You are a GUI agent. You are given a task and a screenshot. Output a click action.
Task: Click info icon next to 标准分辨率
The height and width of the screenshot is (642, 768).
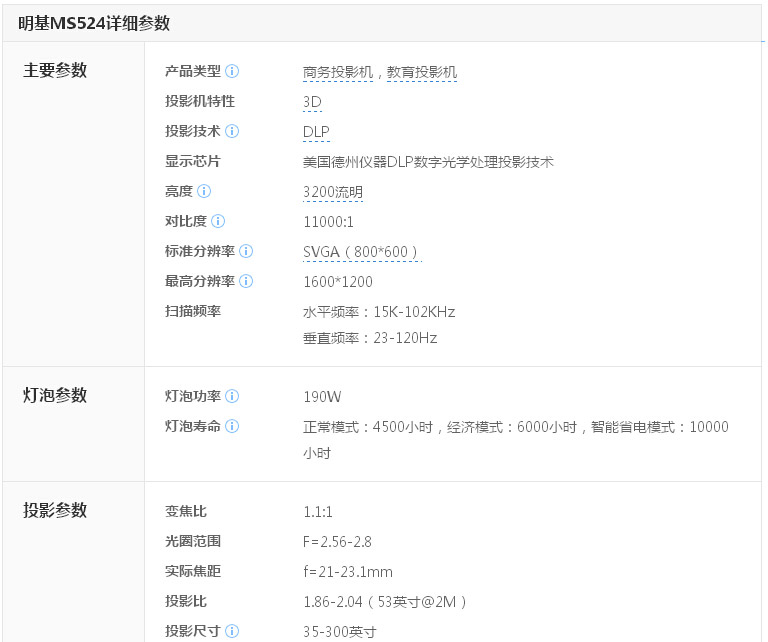pos(246,251)
